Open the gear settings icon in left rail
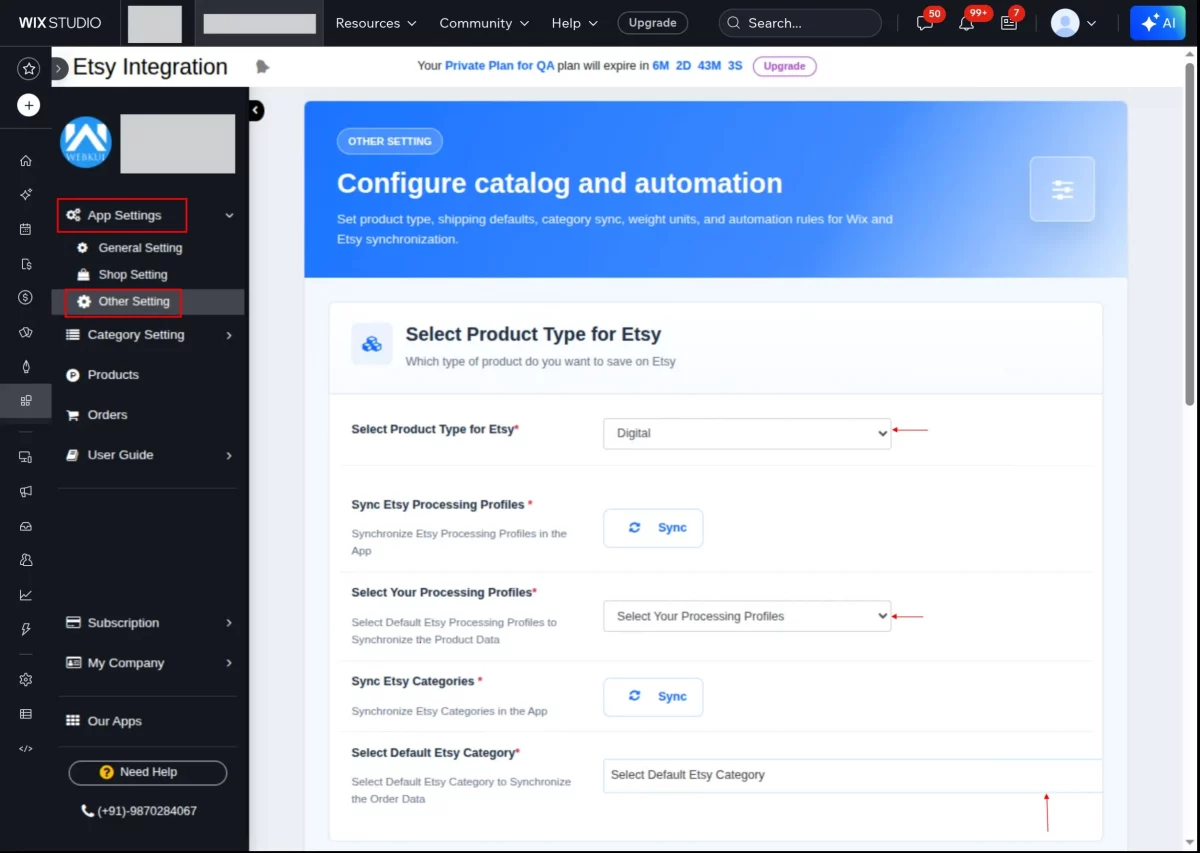Image resolution: width=1200 pixels, height=853 pixels. pyautogui.click(x=26, y=679)
